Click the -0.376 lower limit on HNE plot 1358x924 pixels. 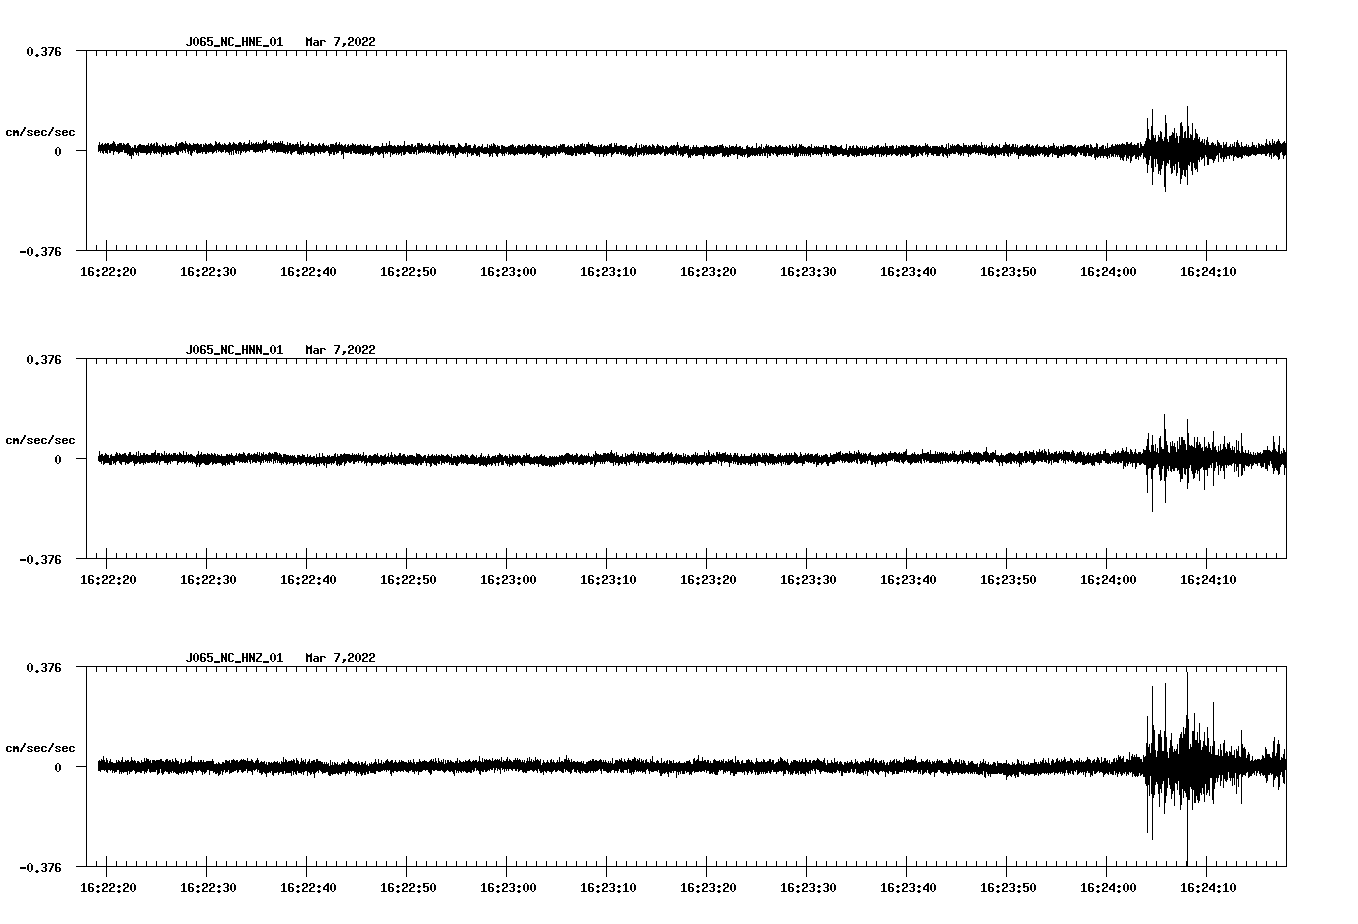(40, 251)
